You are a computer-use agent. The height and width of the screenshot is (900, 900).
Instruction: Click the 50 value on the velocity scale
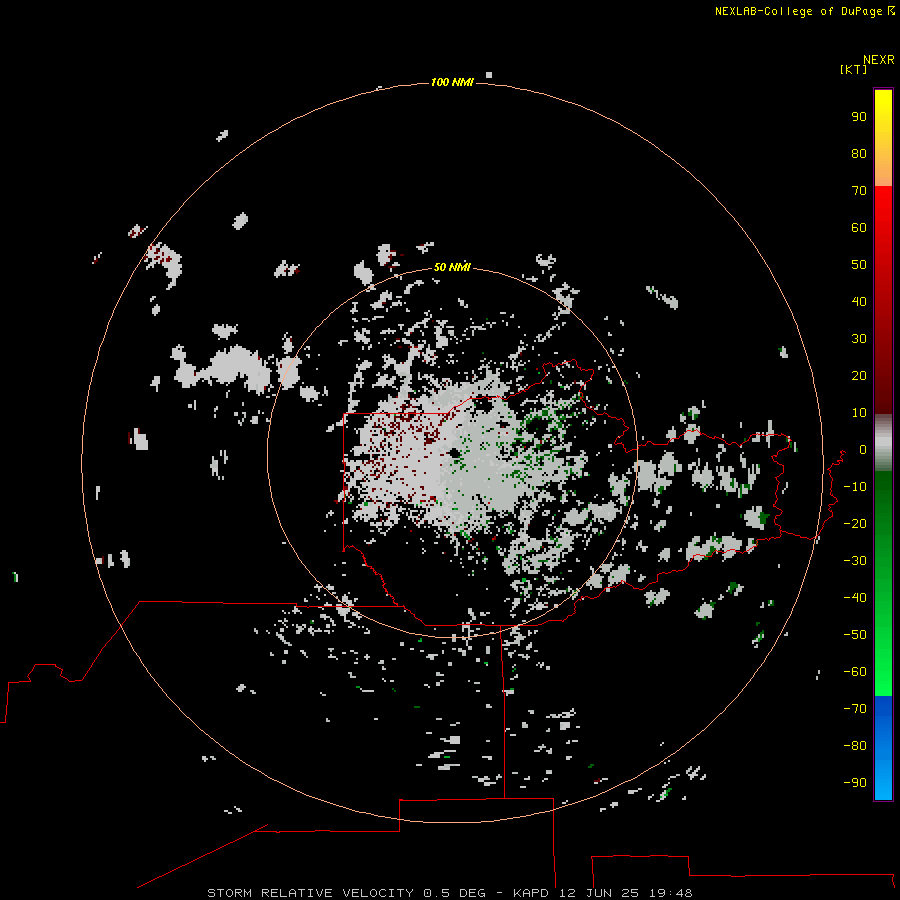[x=859, y=265]
